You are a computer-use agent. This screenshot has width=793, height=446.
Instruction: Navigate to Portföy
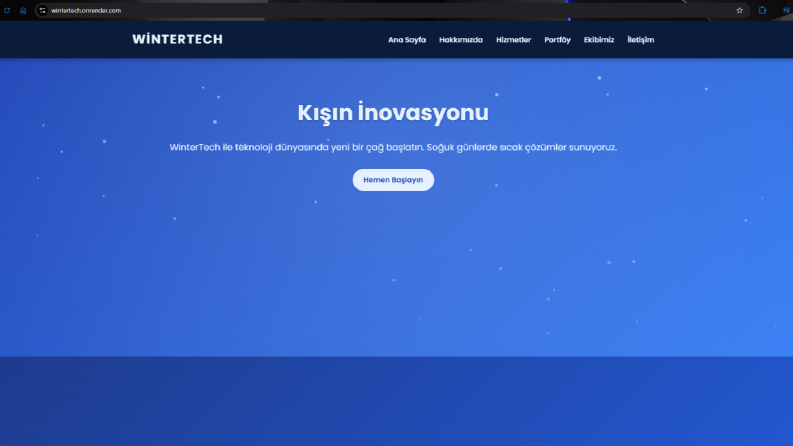pyautogui.click(x=557, y=39)
